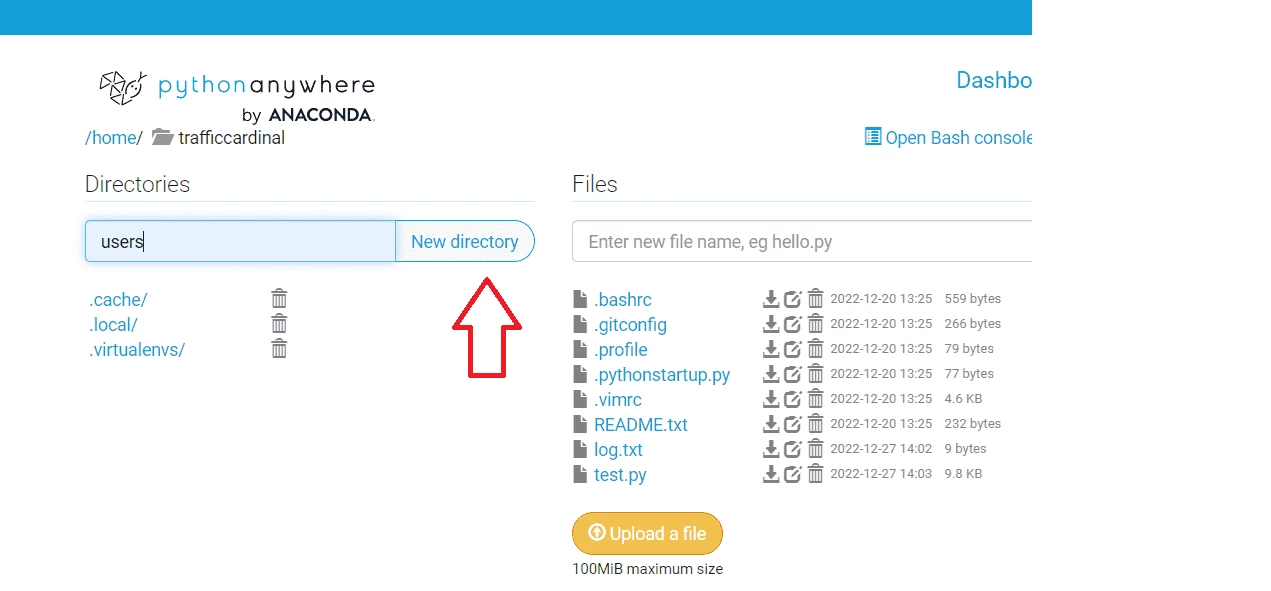Edit the .bashrc file
The image size is (1271, 591).
click(793, 299)
